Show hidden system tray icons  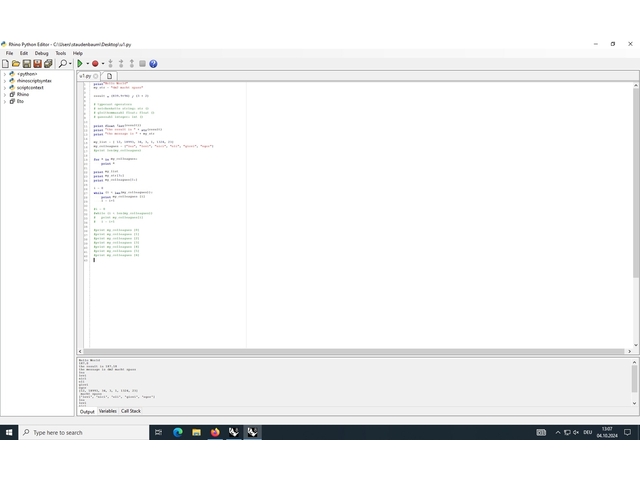[x=558, y=432]
